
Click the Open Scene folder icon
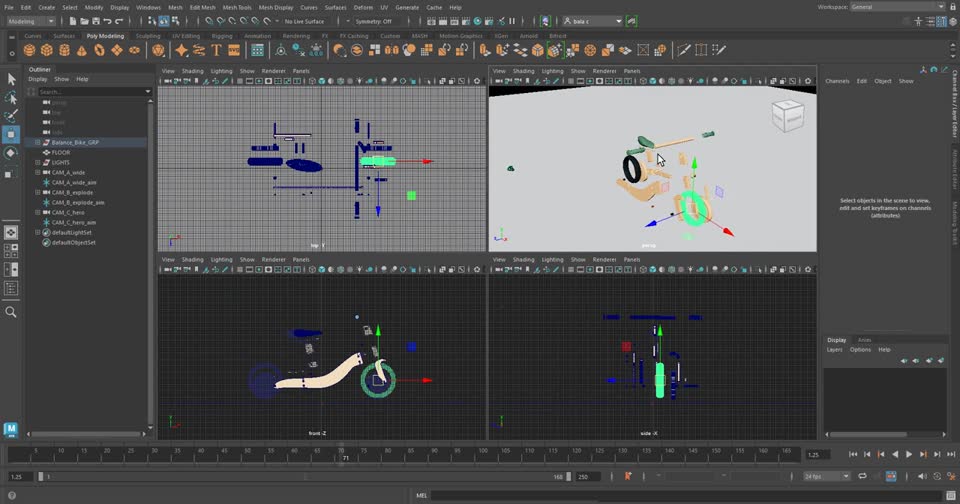pos(84,21)
